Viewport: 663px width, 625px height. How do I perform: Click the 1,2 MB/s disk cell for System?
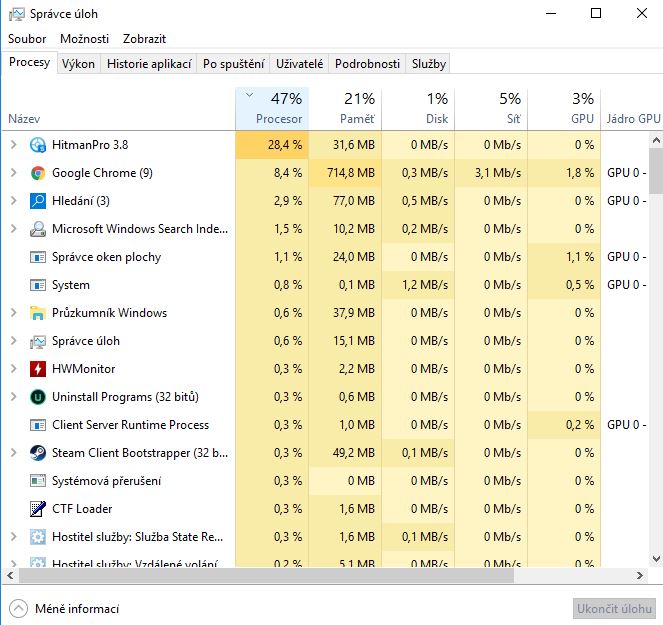pyautogui.click(x=418, y=285)
